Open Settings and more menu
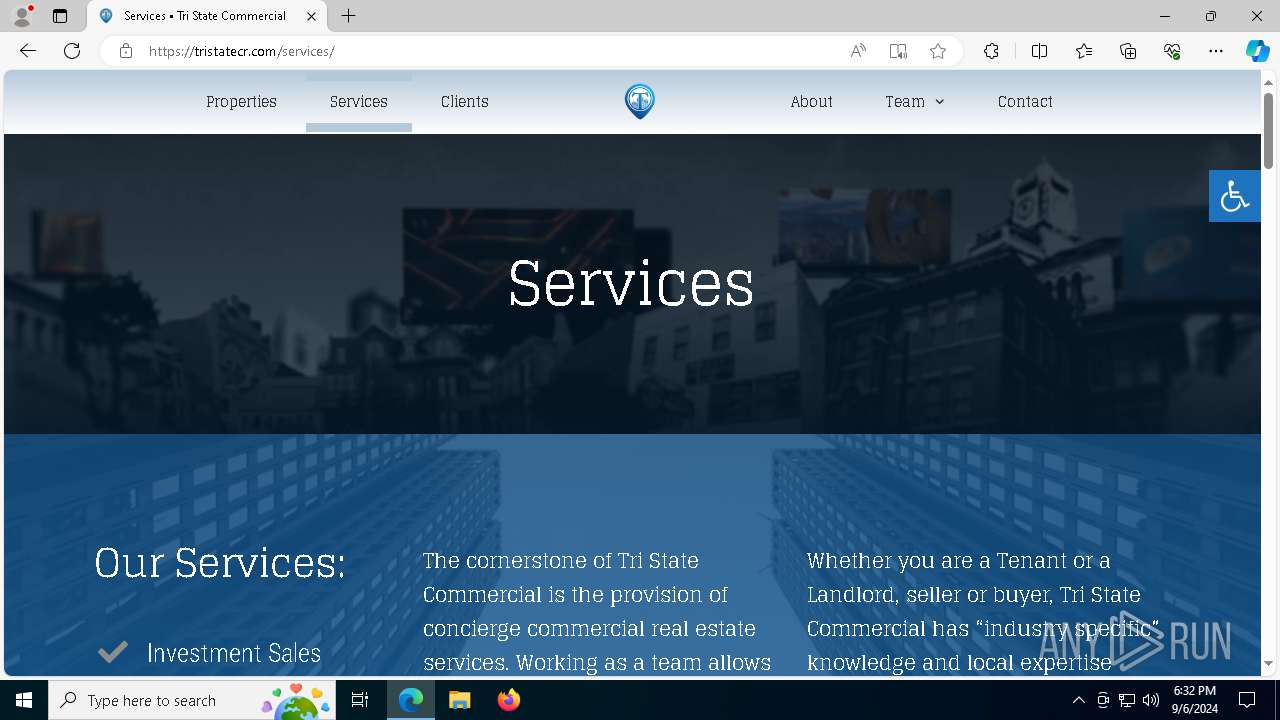 1216,51
